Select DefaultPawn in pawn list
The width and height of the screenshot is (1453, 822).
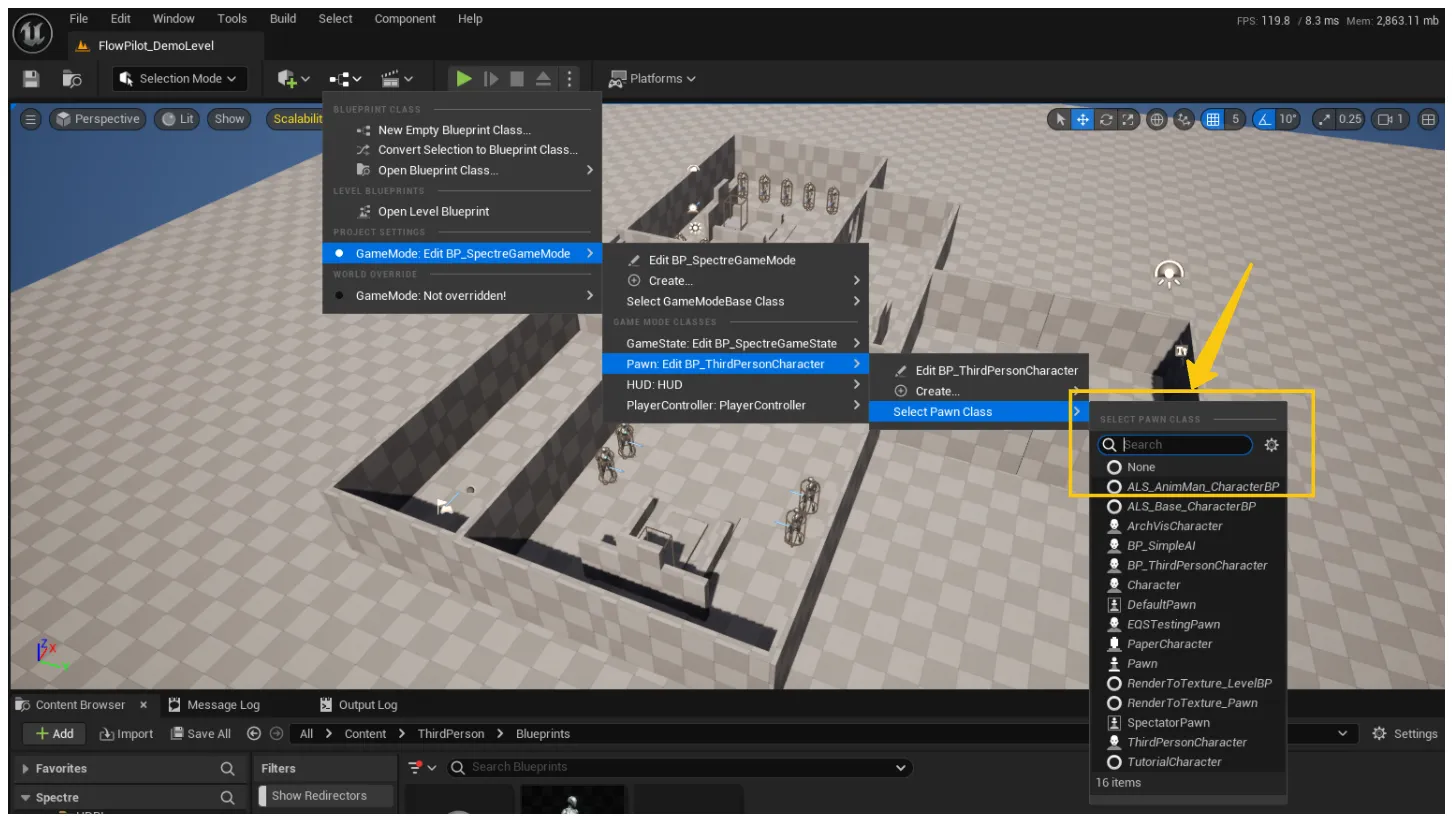(1187, 605)
